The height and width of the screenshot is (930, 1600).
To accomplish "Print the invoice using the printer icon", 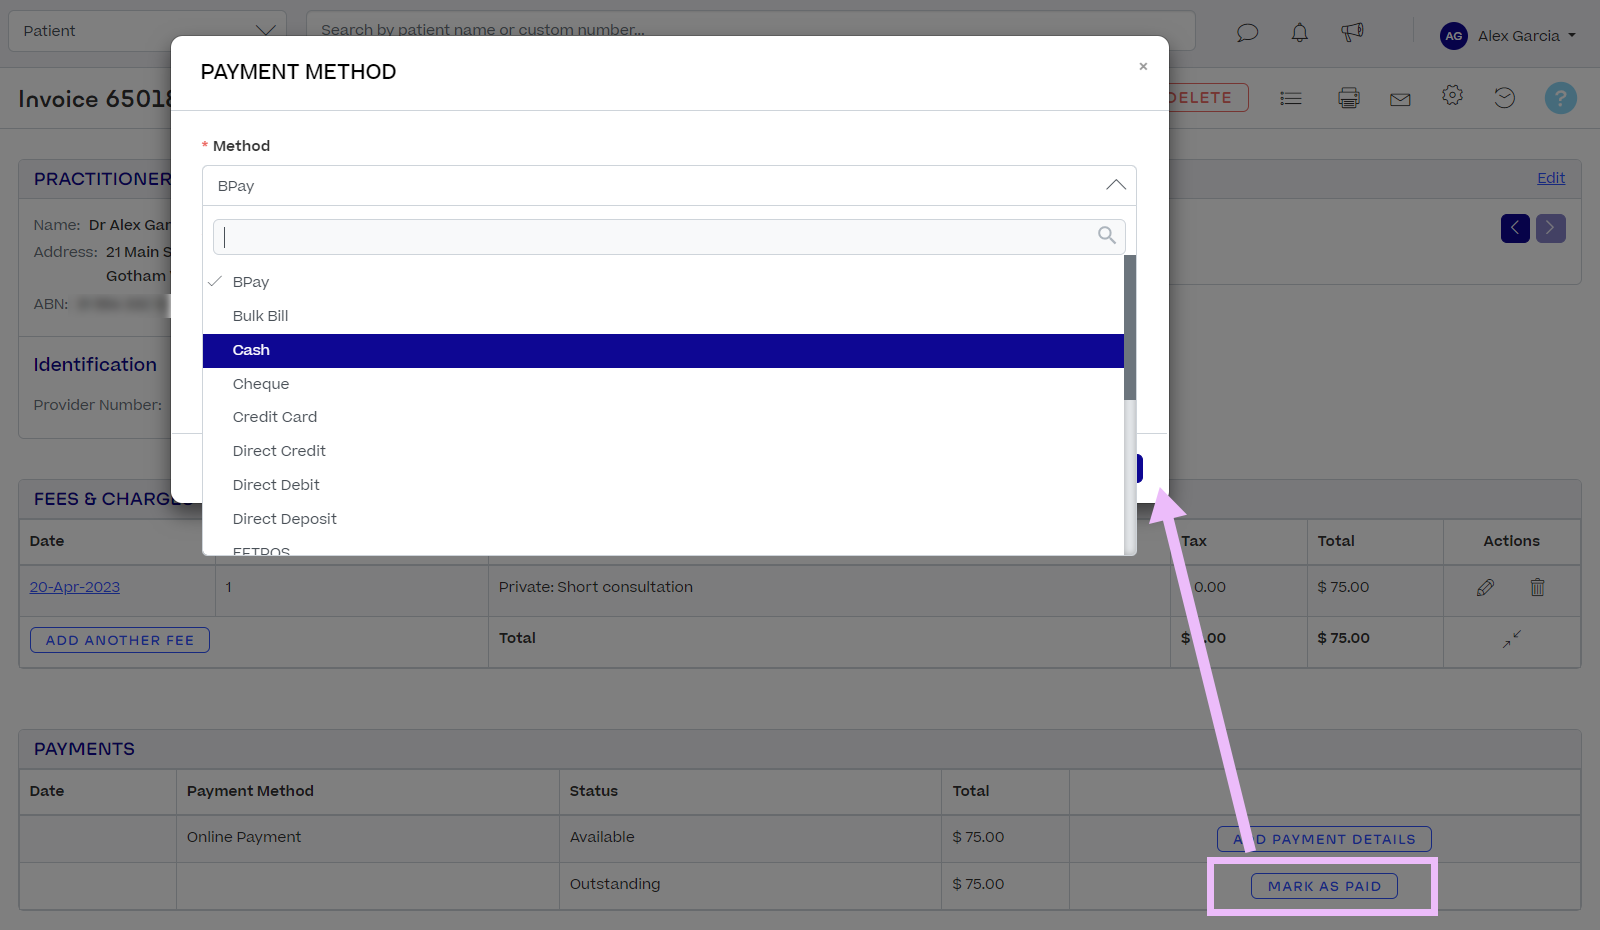I will (1348, 97).
